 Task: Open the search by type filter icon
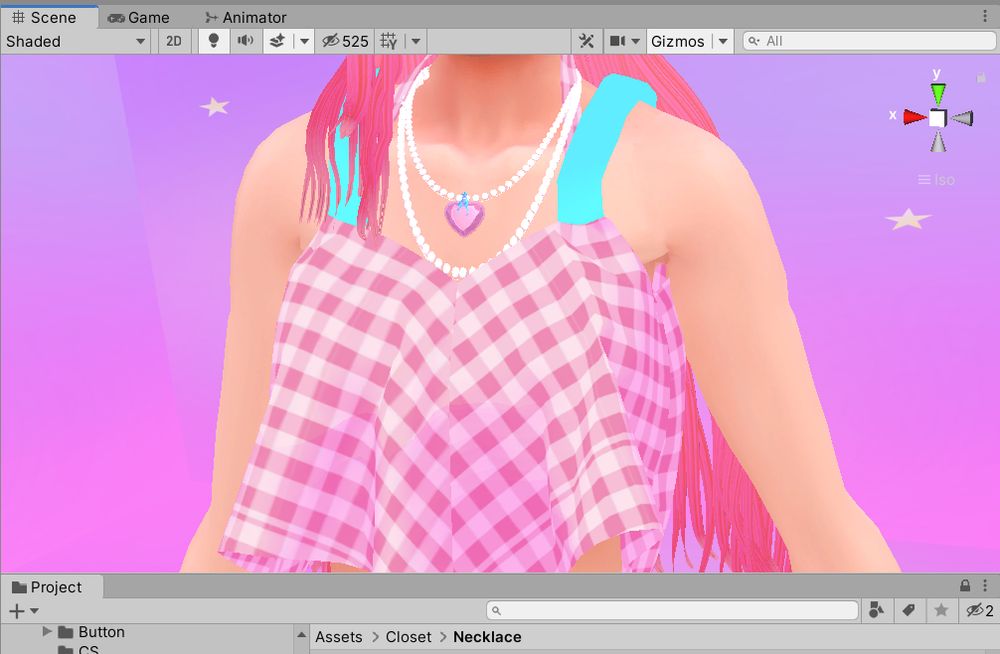point(876,611)
